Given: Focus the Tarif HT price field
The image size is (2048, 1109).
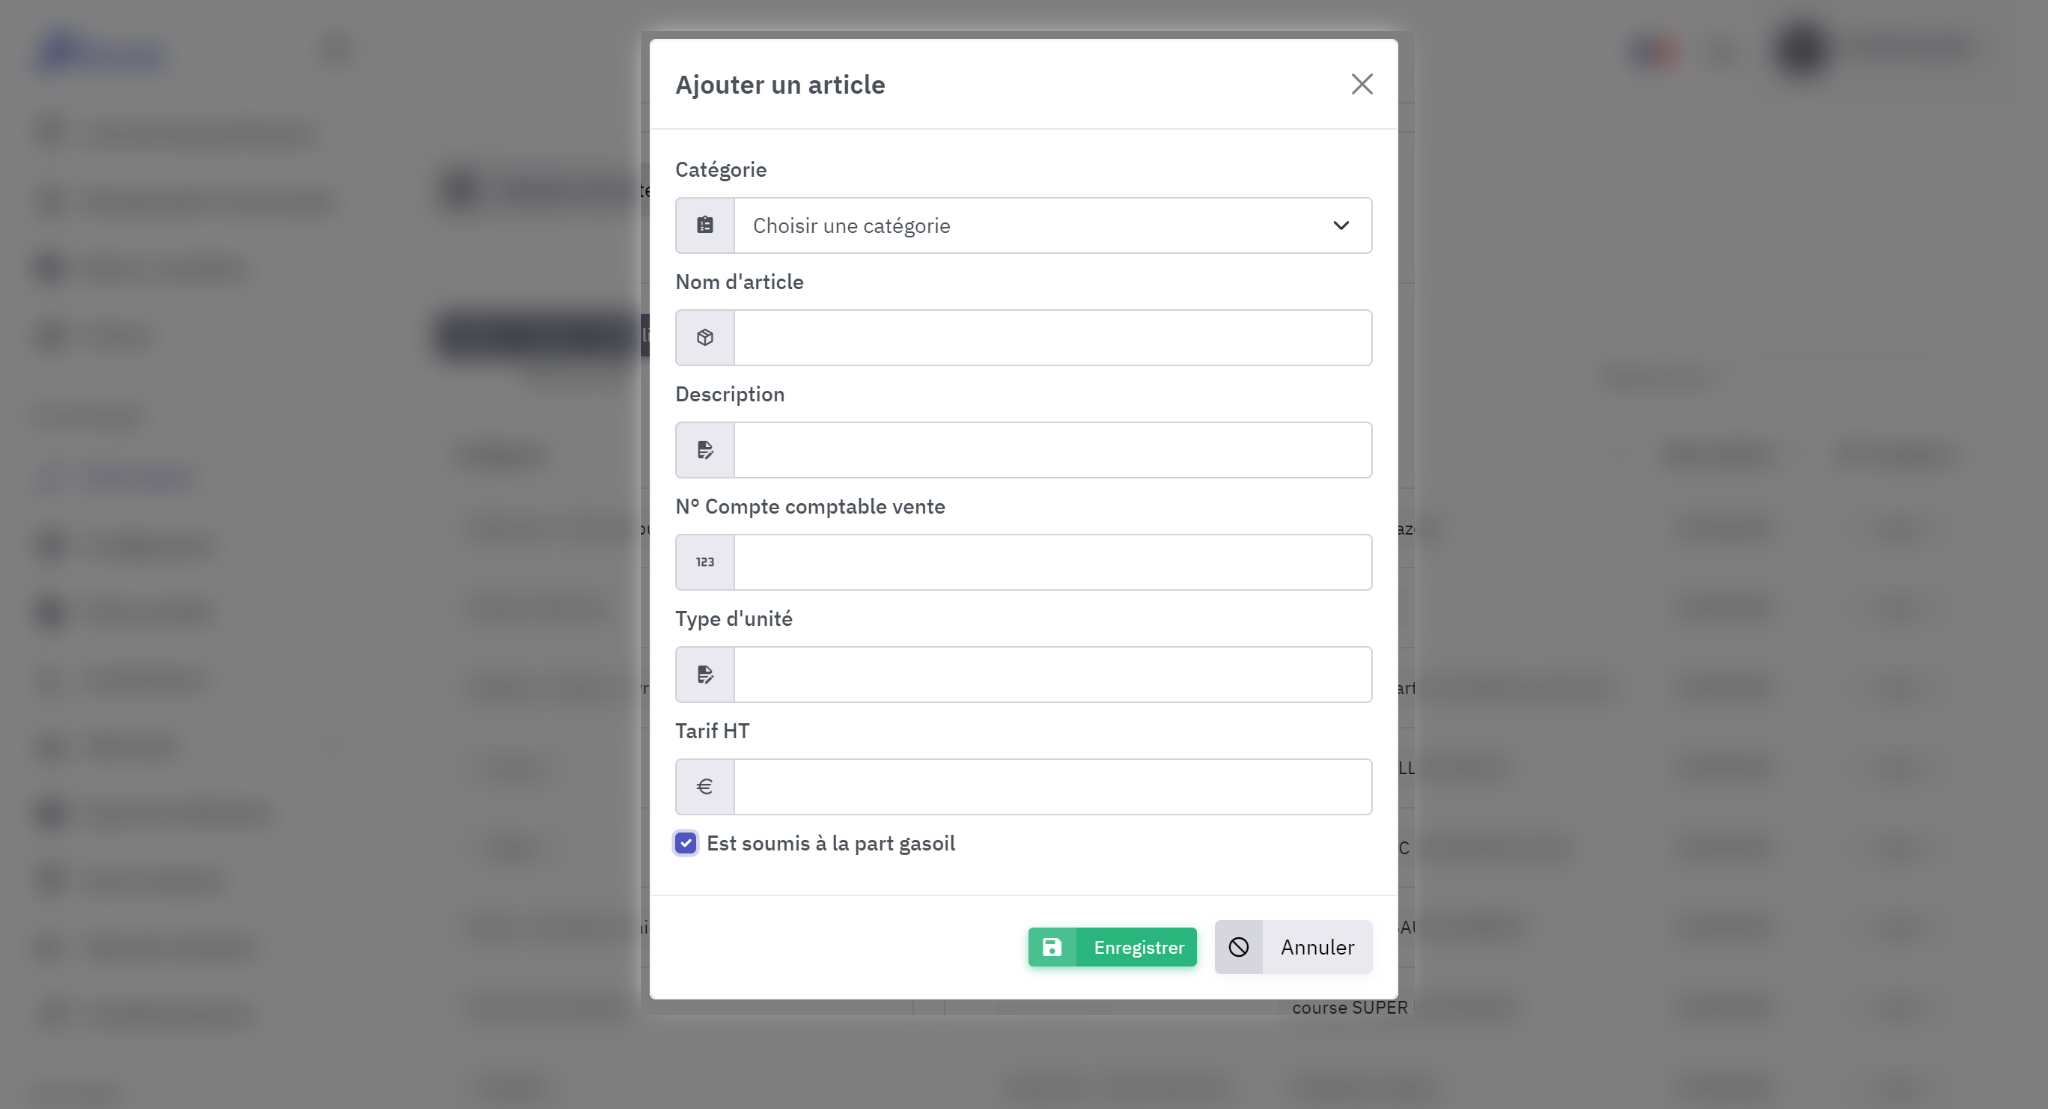Looking at the screenshot, I should point(1052,787).
